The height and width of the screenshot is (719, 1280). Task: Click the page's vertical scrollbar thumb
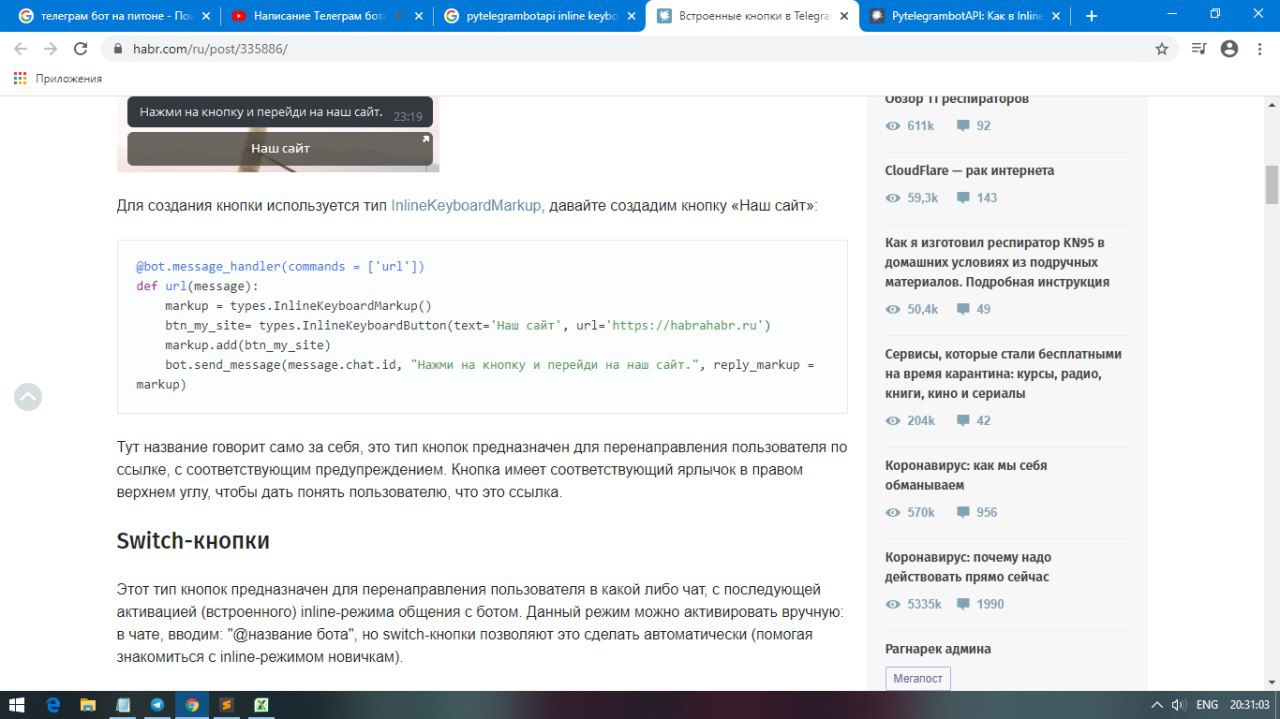click(x=1272, y=184)
